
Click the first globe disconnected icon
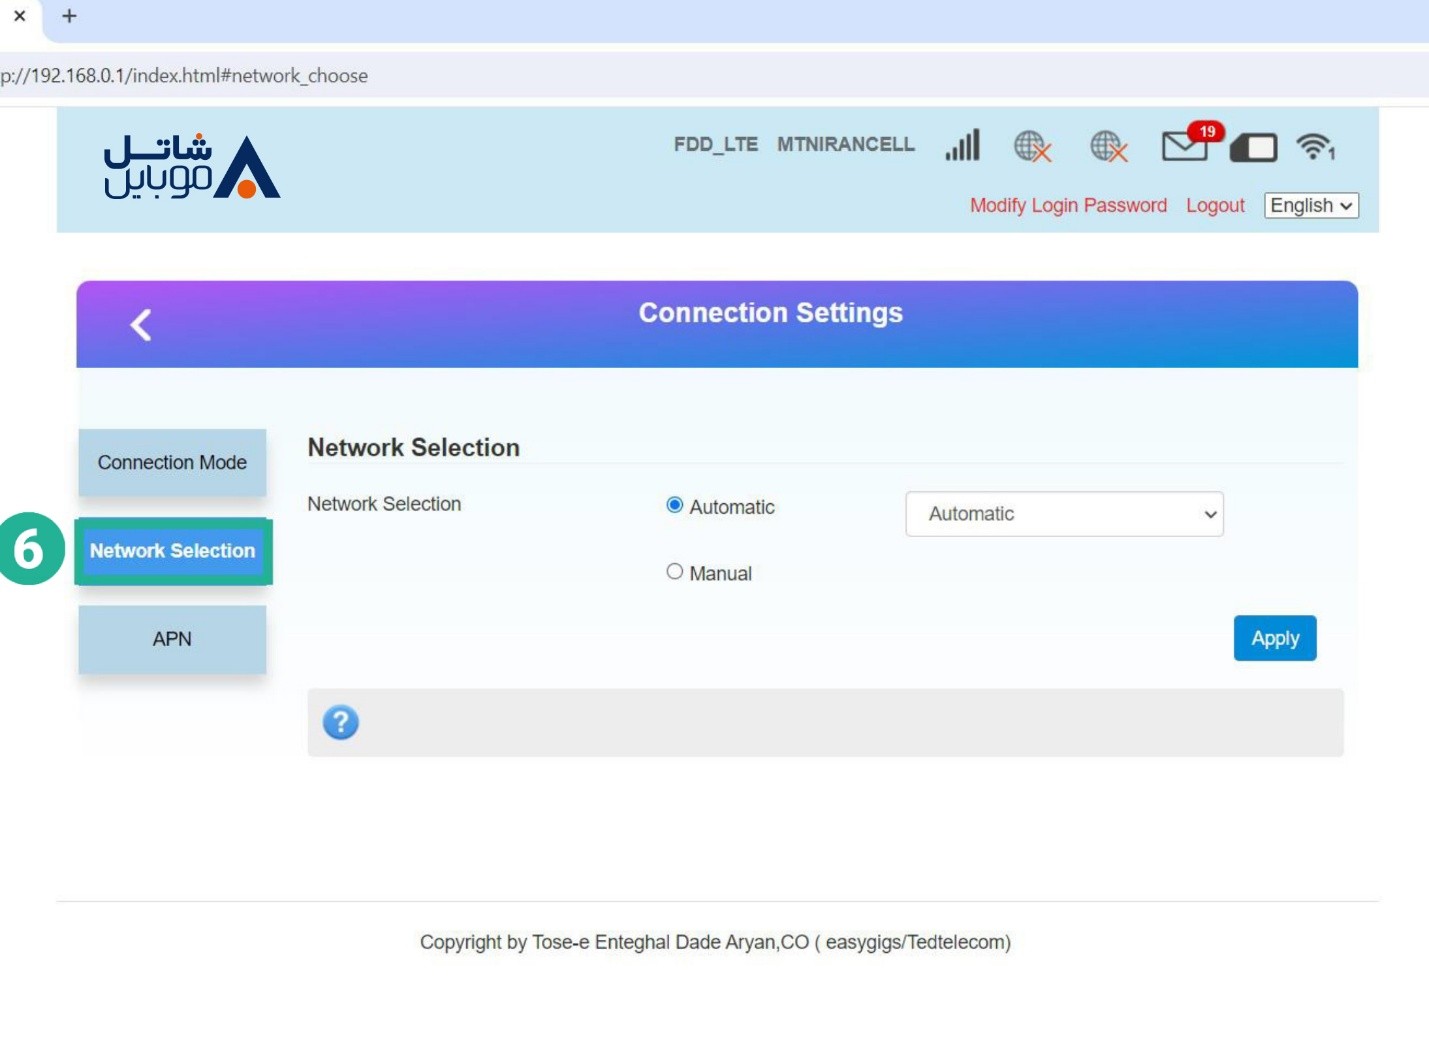point(1033,147)
